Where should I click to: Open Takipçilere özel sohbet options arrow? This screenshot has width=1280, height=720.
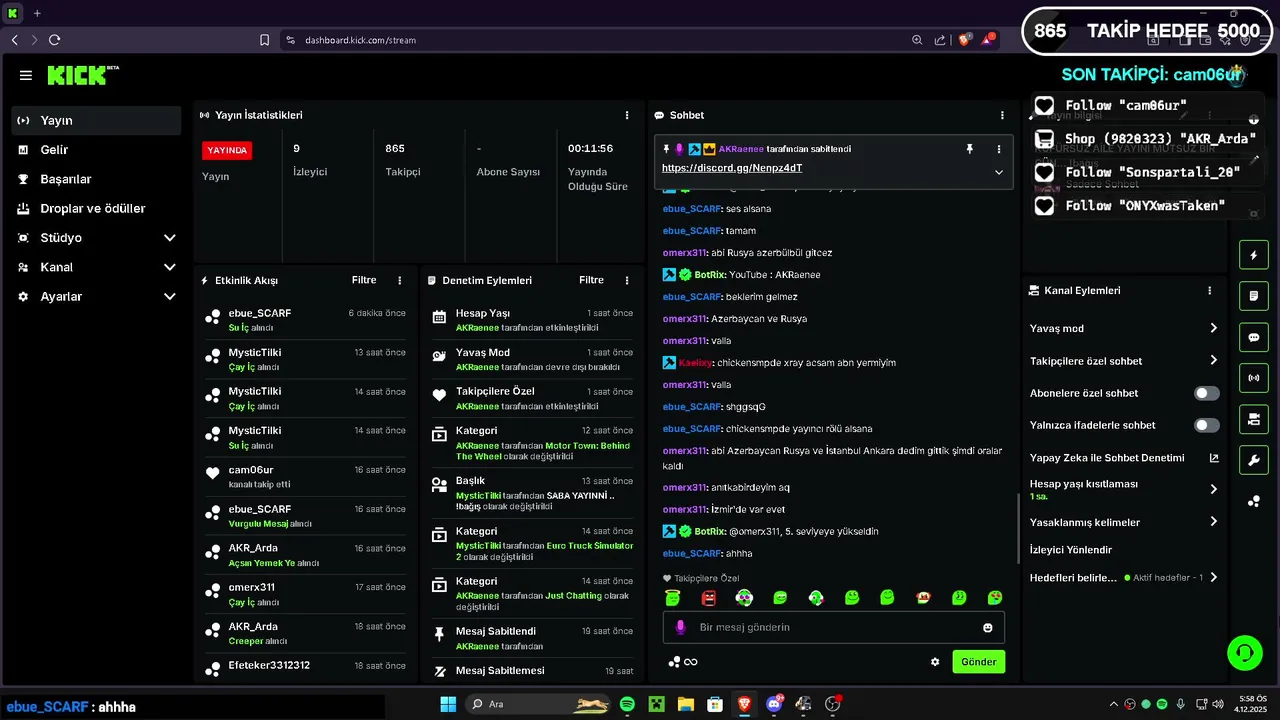point(1214,360)
